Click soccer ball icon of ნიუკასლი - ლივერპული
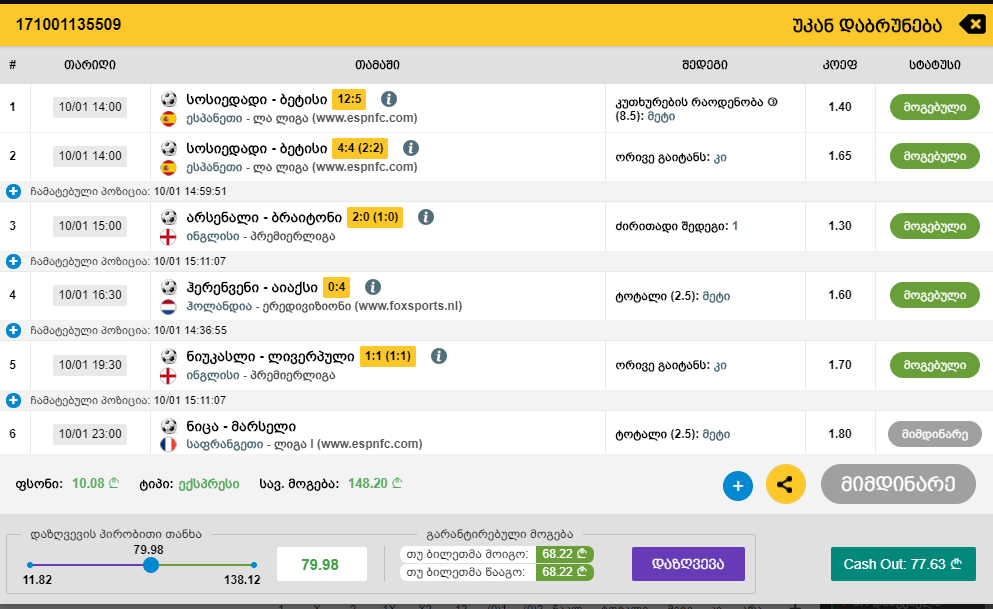This screenshot has height=609, width=993. [x=168, y=356]
